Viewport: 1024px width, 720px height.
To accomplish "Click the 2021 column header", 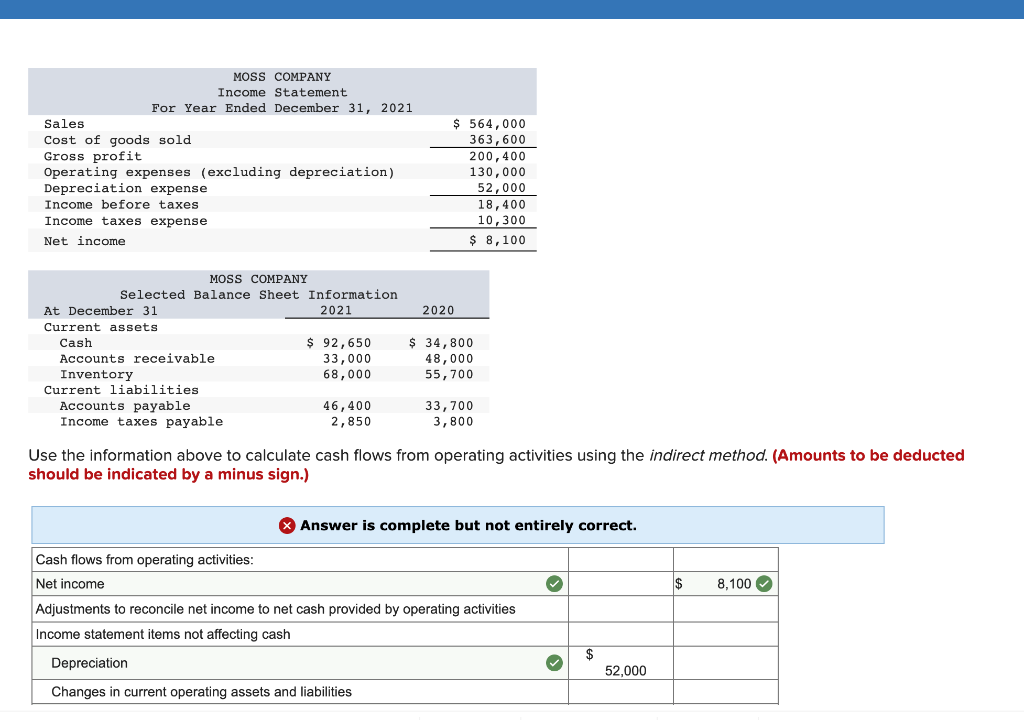I will [336, 310].
